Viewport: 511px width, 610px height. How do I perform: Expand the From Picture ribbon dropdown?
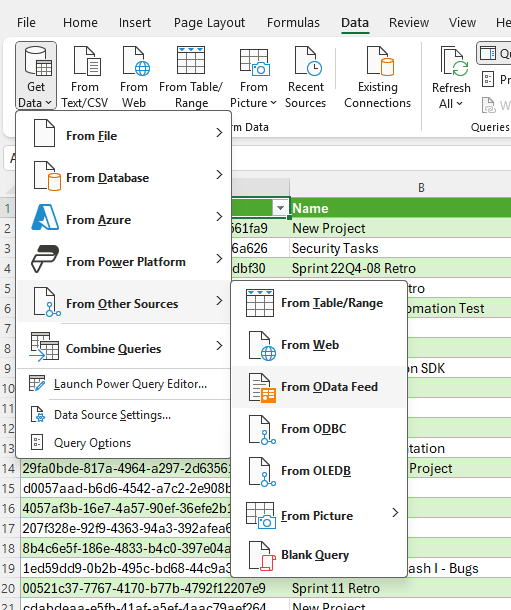pos(253,103)
